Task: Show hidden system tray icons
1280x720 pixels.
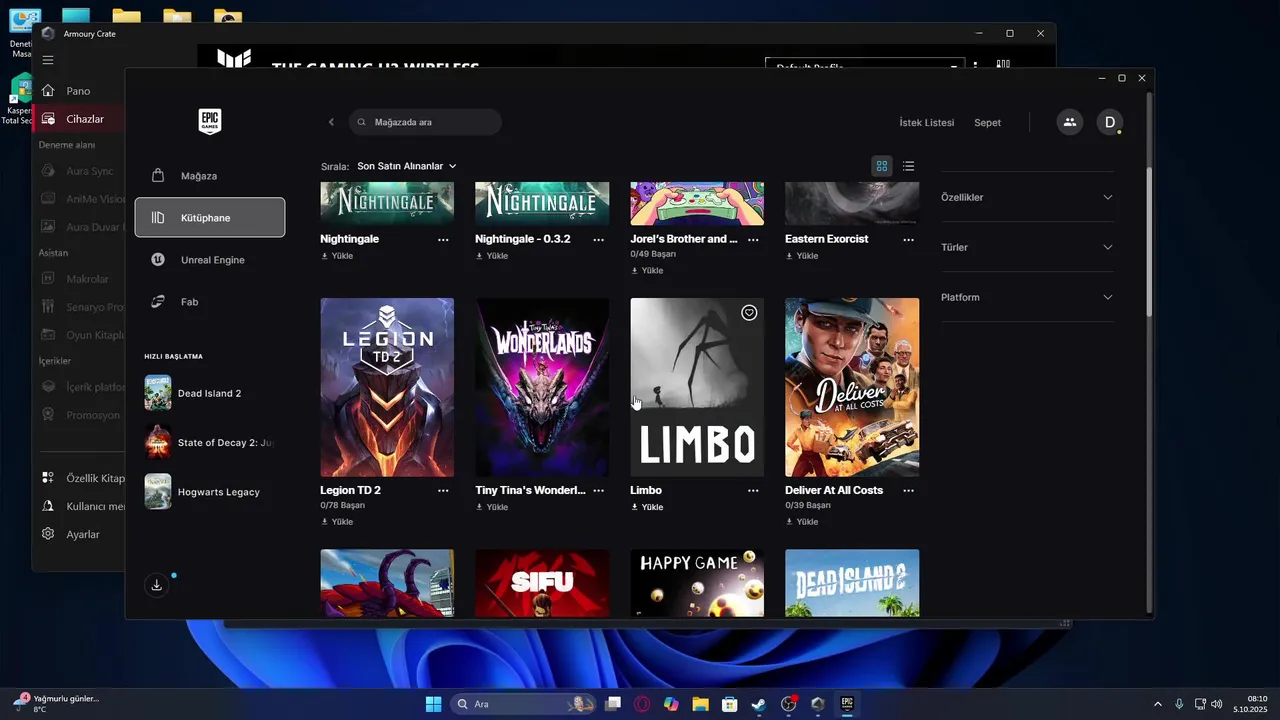Action: [x=1158, y=704]
